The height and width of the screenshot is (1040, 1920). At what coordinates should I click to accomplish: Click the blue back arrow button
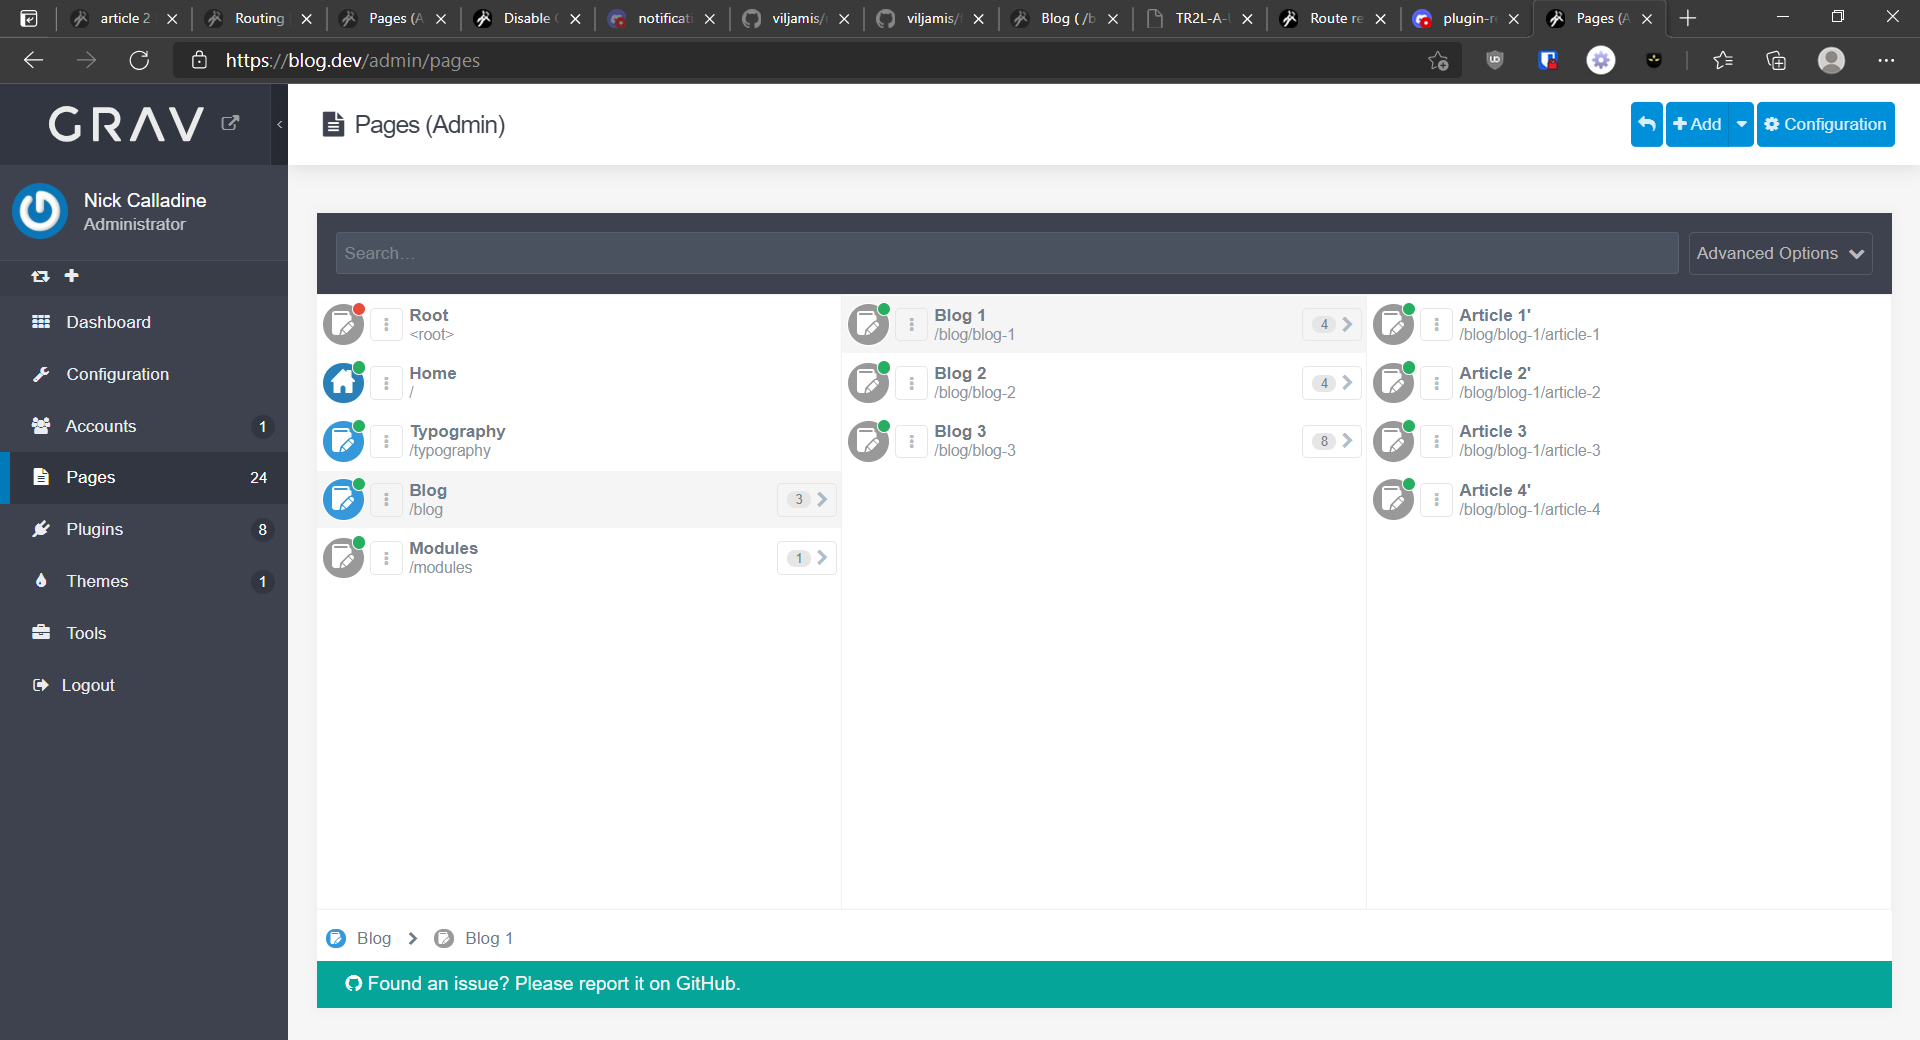click(1646, 124)
